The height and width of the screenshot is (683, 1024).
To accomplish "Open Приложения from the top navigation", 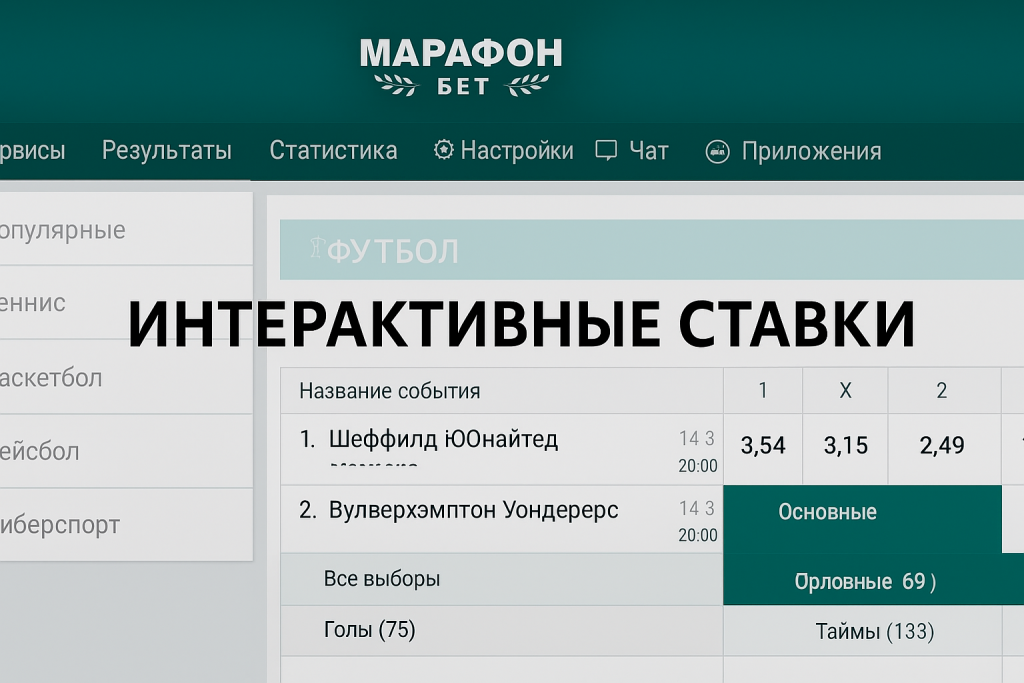I will coord(811,152).
